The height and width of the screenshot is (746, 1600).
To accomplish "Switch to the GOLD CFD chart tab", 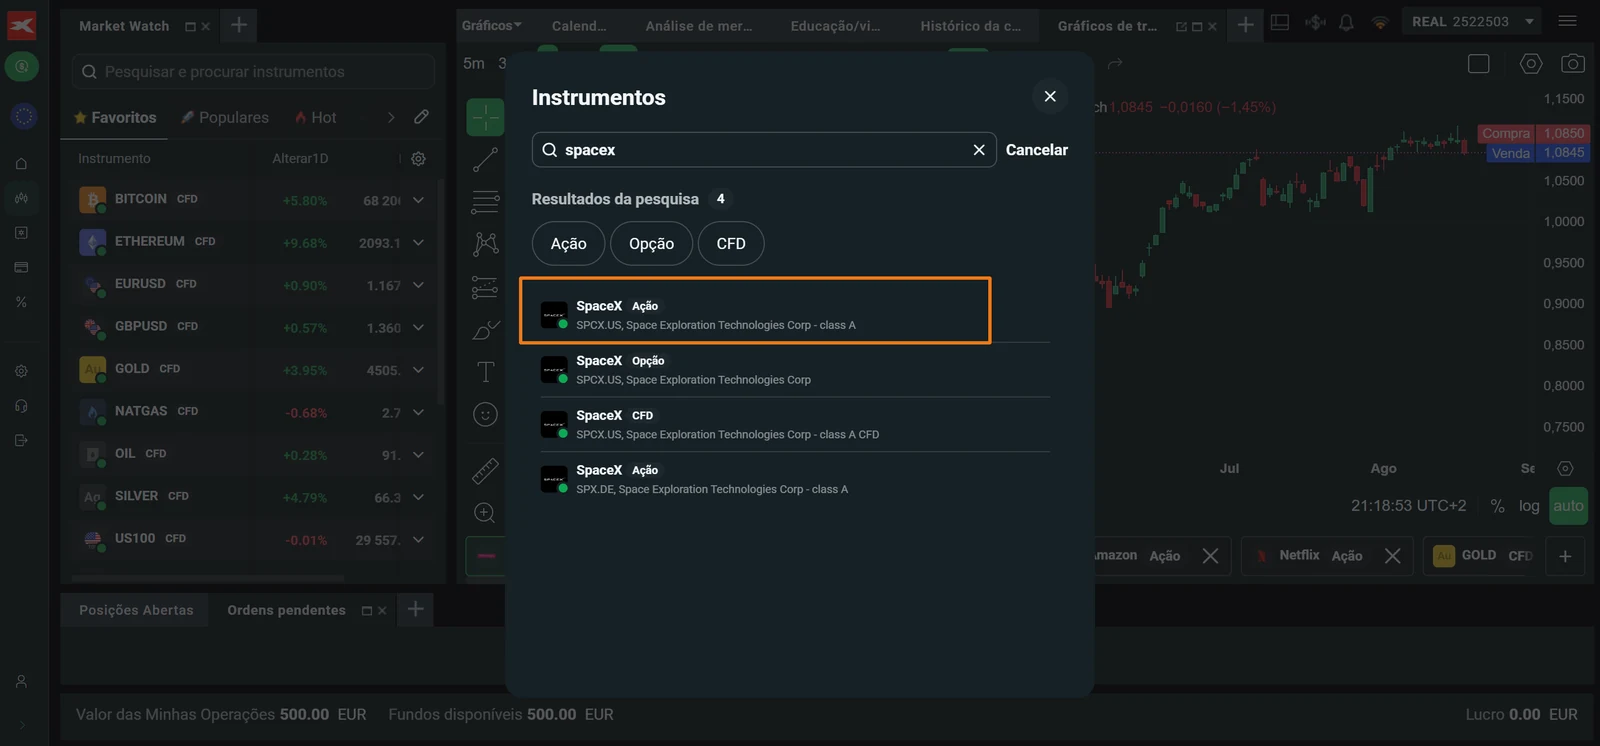I will tap(1483, 556).
